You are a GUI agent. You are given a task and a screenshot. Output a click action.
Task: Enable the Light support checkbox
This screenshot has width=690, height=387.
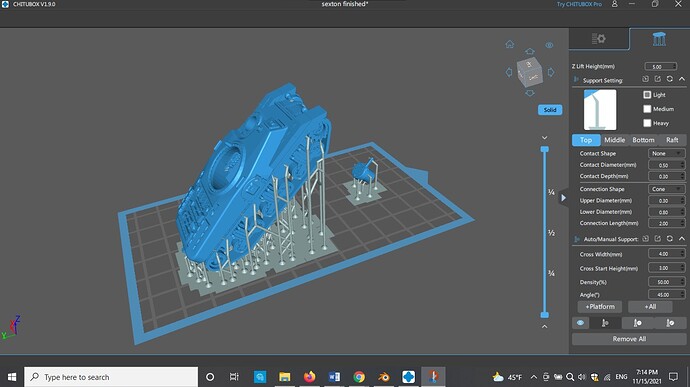click(x=647, y=95)
